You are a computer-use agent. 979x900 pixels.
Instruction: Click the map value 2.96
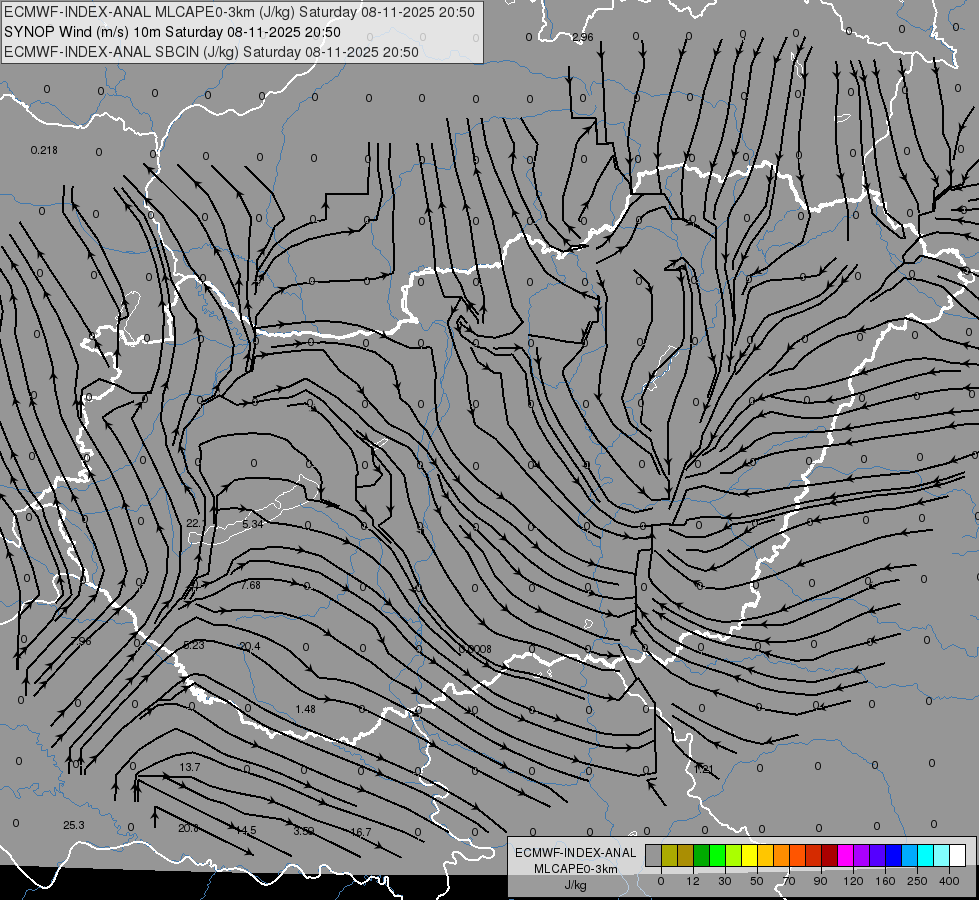[583, 37]
